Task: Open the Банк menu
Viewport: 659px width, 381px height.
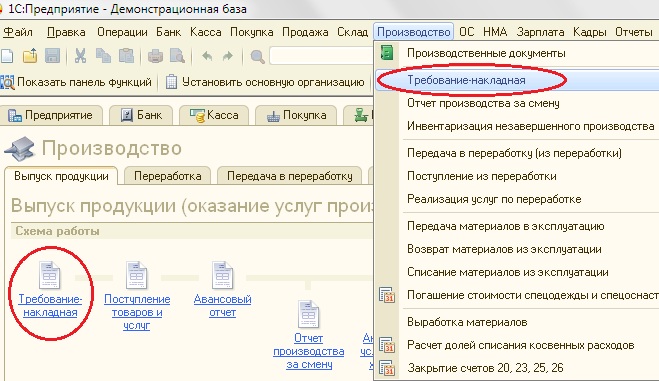Action: 169,32
